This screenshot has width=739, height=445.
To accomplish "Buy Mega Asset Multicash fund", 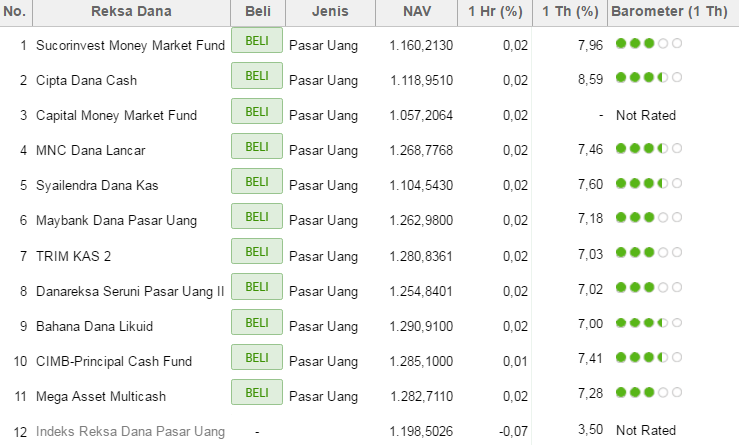I will point(257,392).
